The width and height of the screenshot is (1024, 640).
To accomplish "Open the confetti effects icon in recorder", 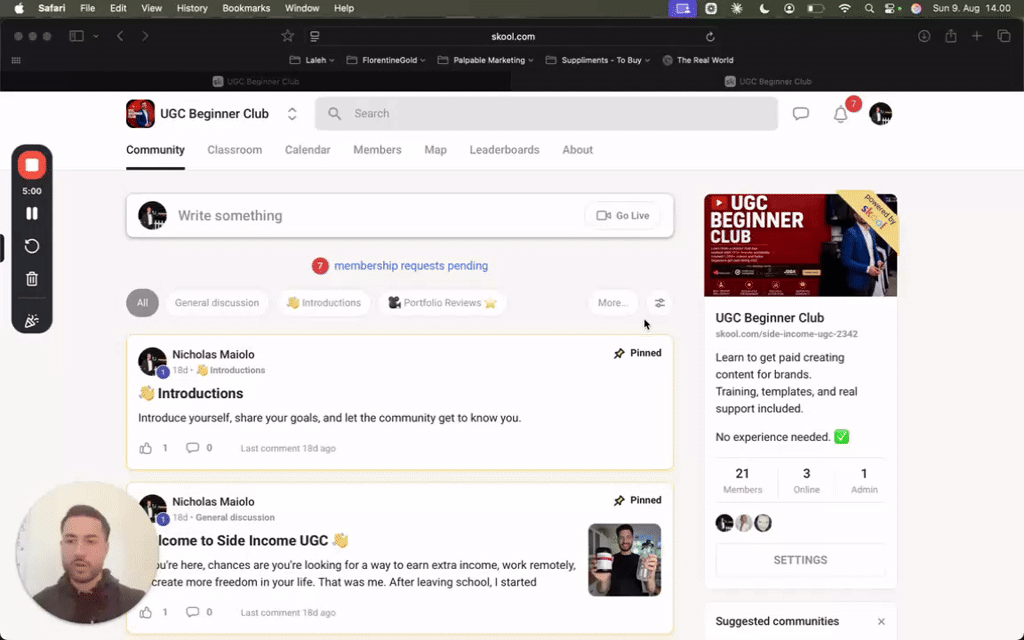I will pyautogui.click(x=31, y=321).
